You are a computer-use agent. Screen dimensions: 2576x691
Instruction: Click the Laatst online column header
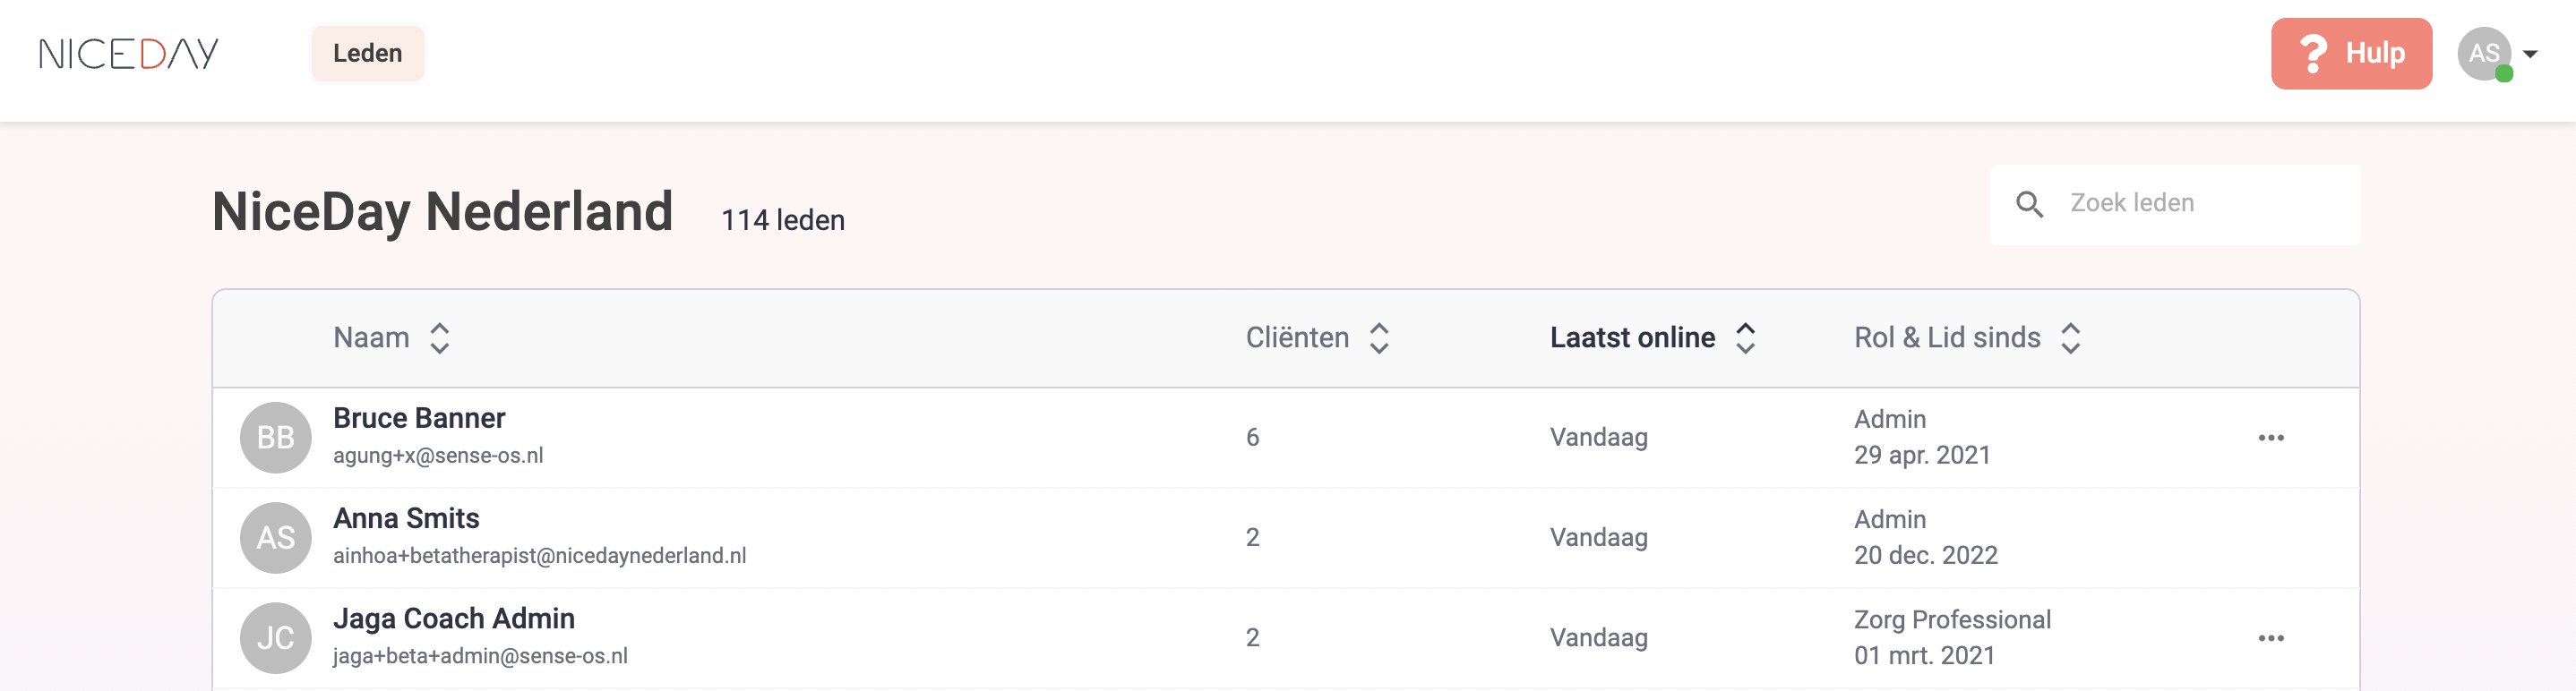[1632, 338]
